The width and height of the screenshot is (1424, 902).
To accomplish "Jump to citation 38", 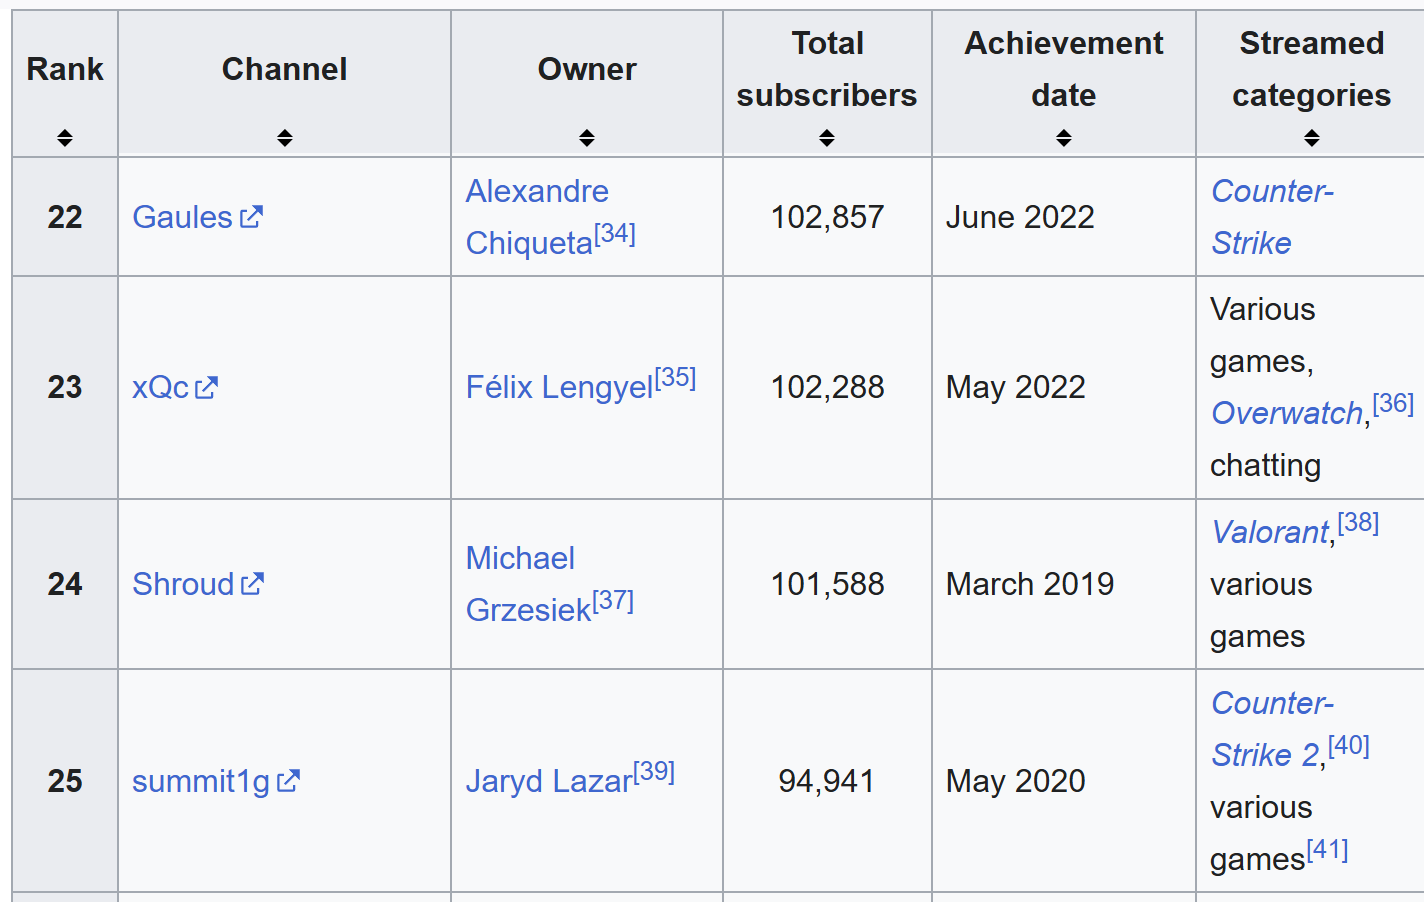I will (1358, 523).
